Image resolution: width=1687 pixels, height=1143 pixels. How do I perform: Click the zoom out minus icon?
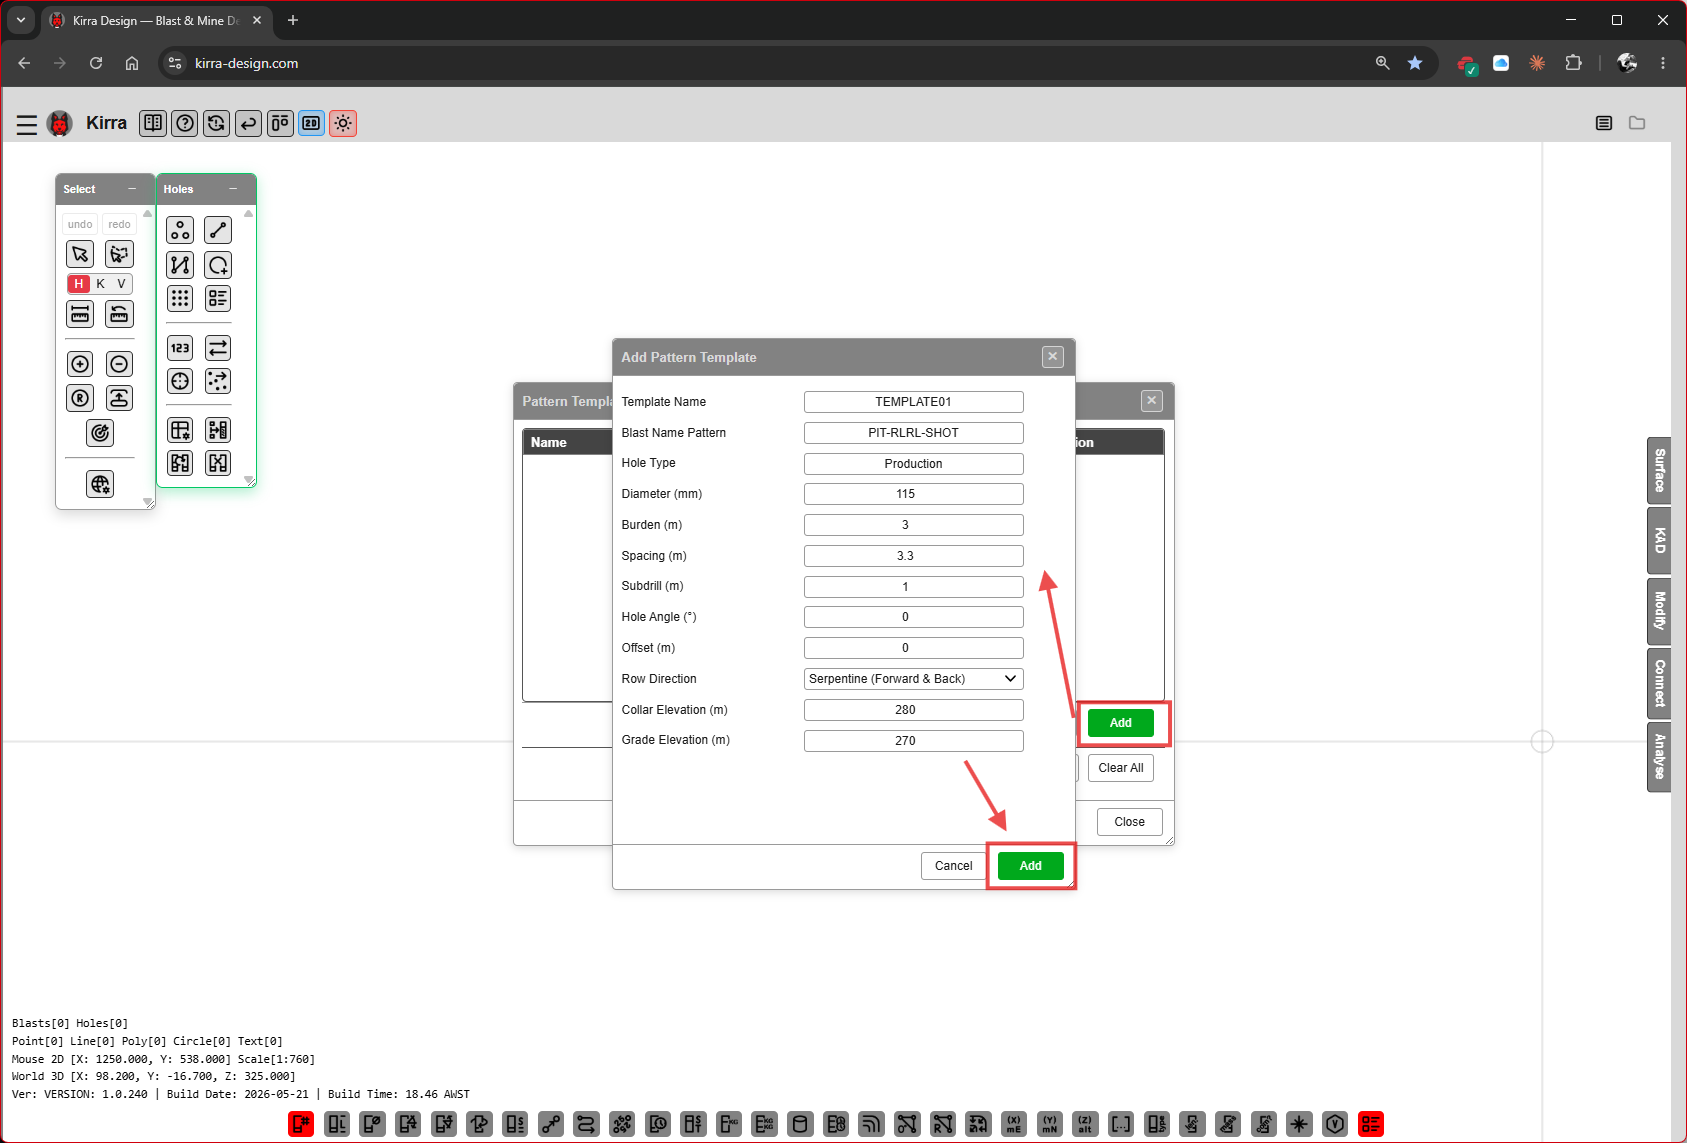[x=119, y=364]
